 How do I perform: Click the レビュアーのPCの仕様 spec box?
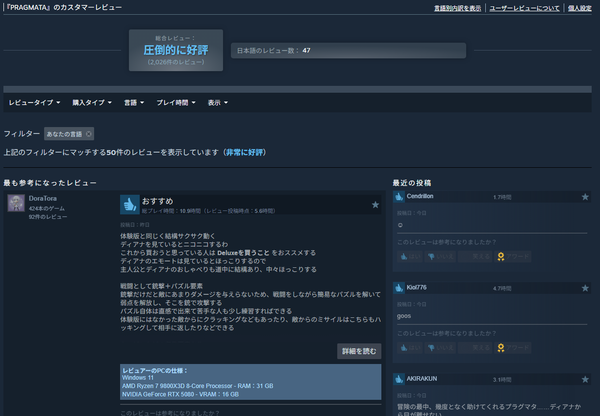[251, 382]
